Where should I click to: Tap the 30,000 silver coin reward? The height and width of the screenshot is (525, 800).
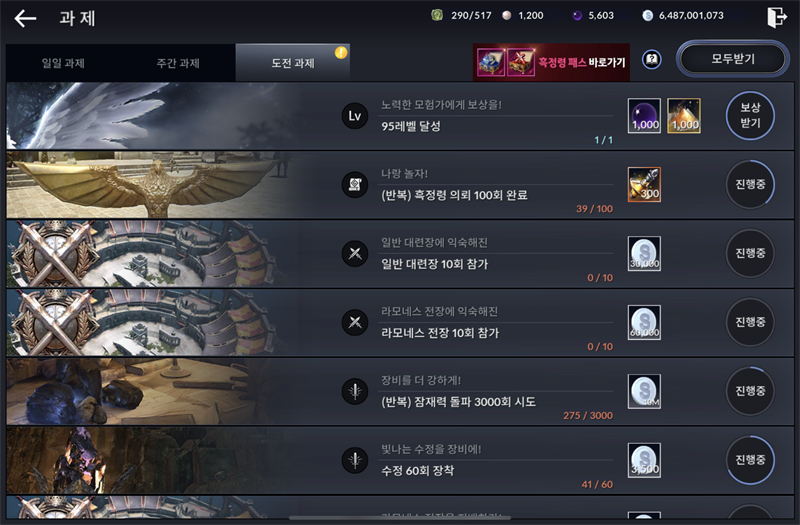pos(644,254)
